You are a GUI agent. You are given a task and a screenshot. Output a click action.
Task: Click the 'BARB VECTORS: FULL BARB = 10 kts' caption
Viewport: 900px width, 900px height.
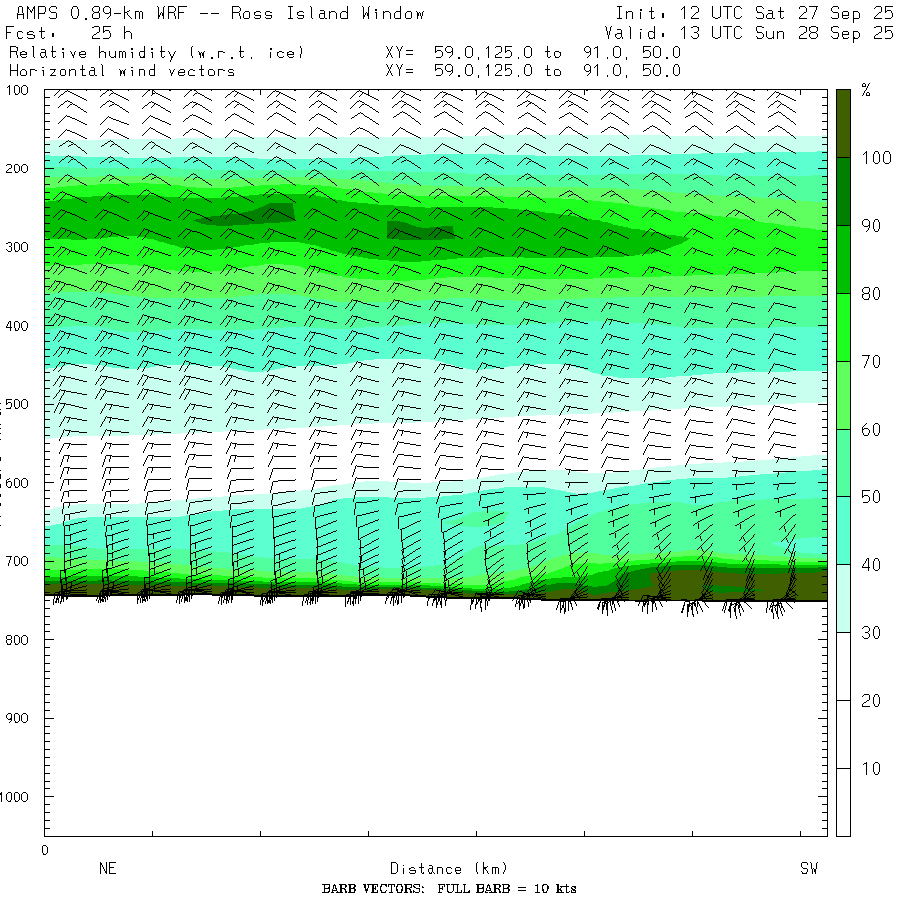point(449,889)
